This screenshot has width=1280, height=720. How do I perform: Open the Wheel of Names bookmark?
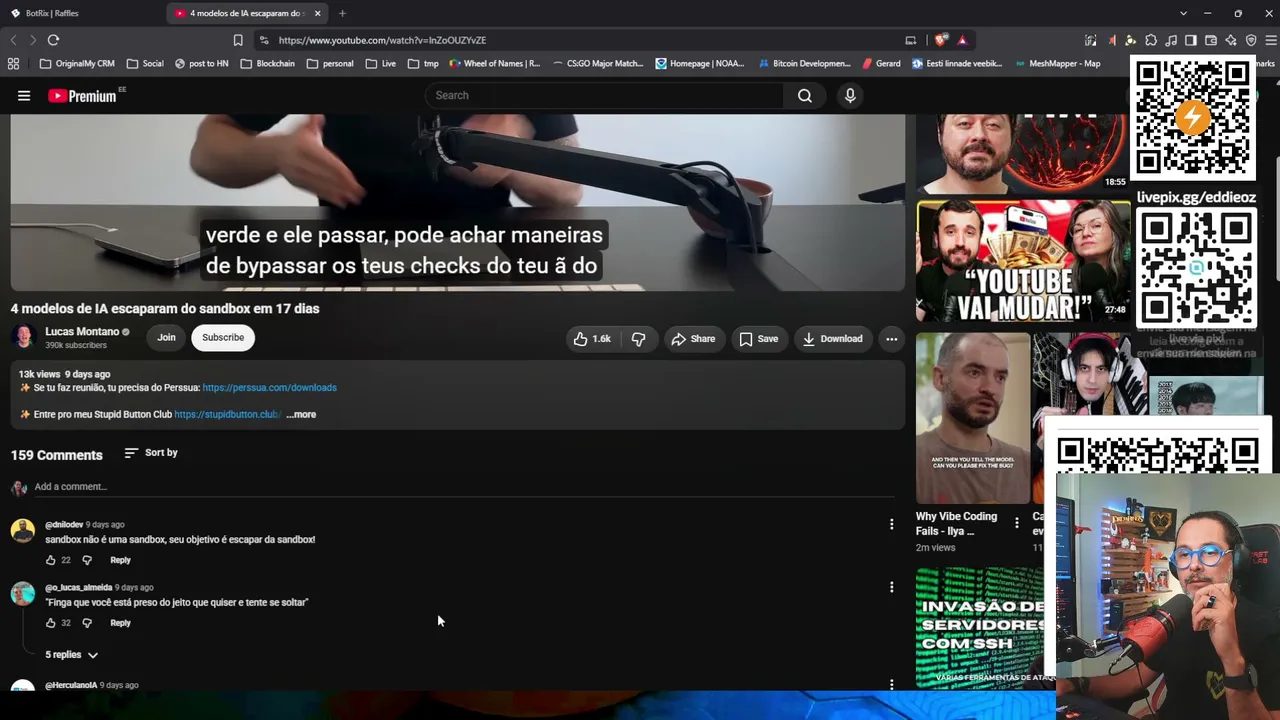coord(495,63)
